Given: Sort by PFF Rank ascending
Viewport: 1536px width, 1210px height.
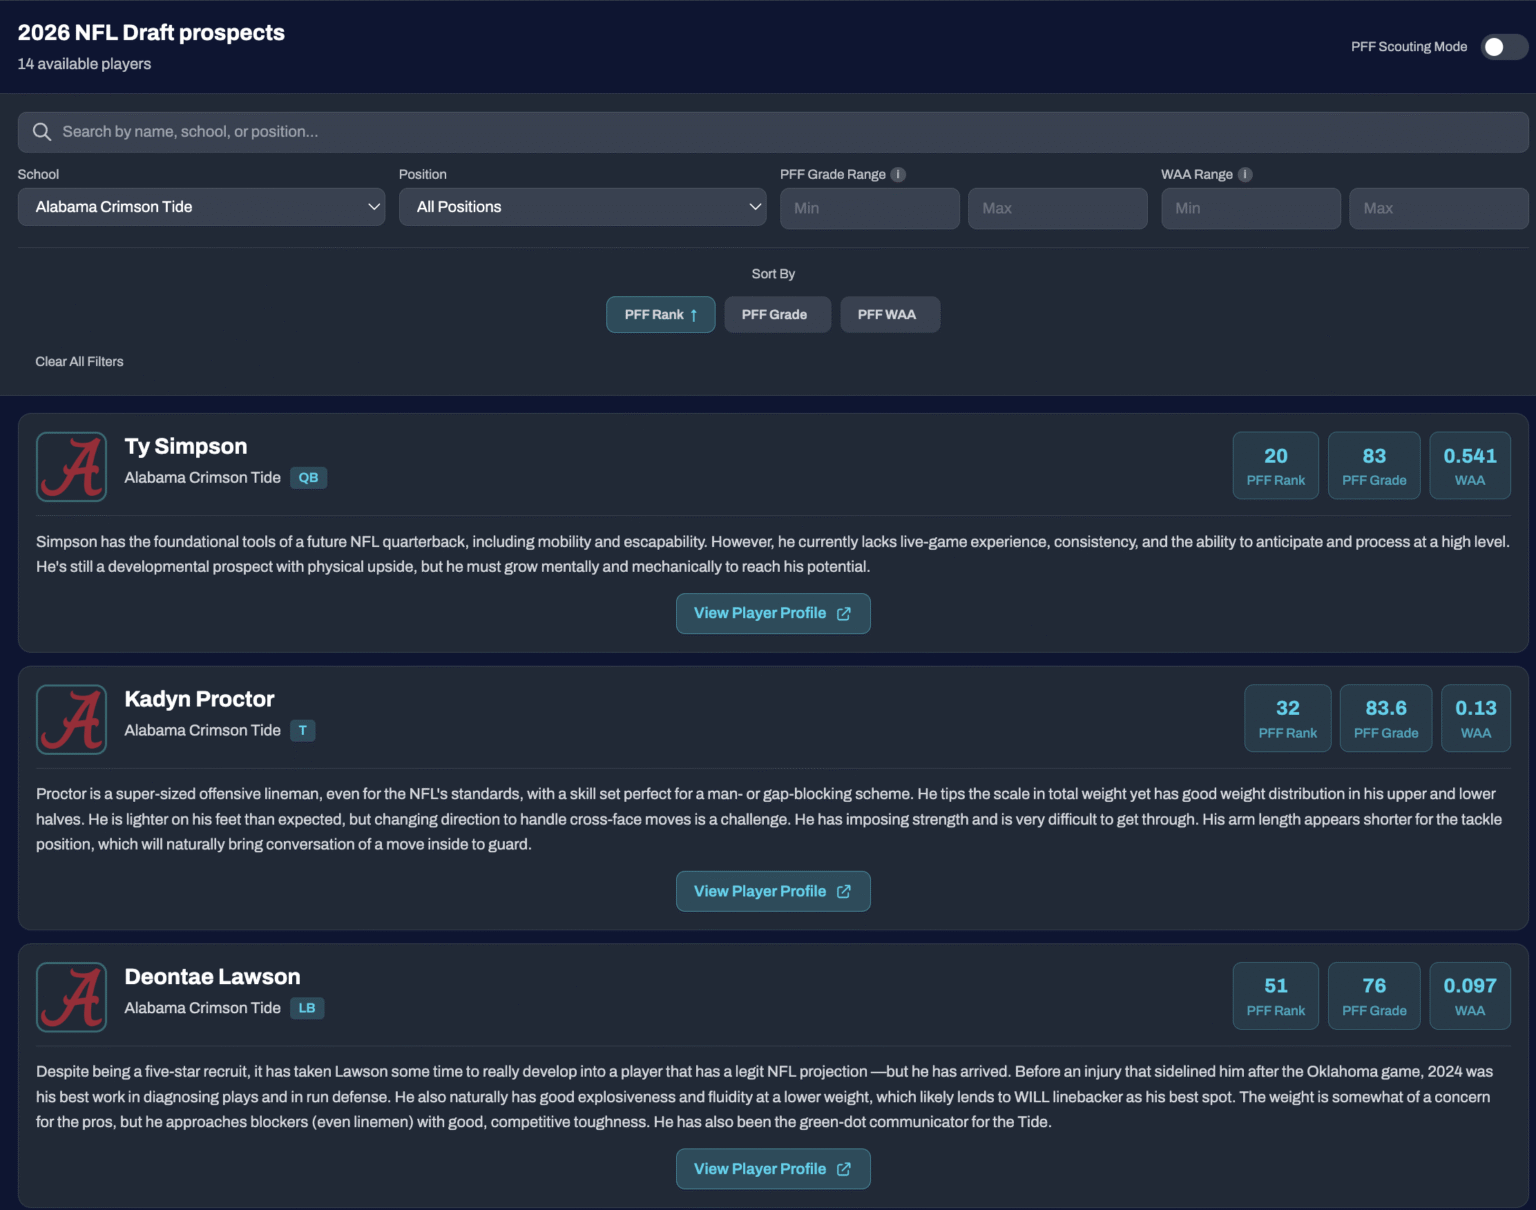Looking at the screenshot, I should (660, 315).
